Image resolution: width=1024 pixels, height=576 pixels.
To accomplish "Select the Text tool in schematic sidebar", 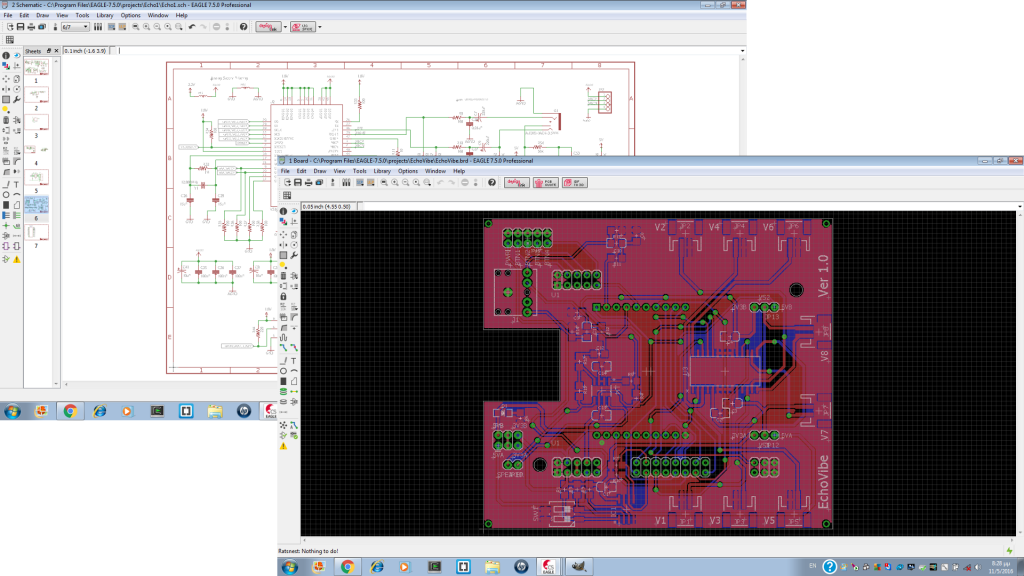I will click(17, 184).
